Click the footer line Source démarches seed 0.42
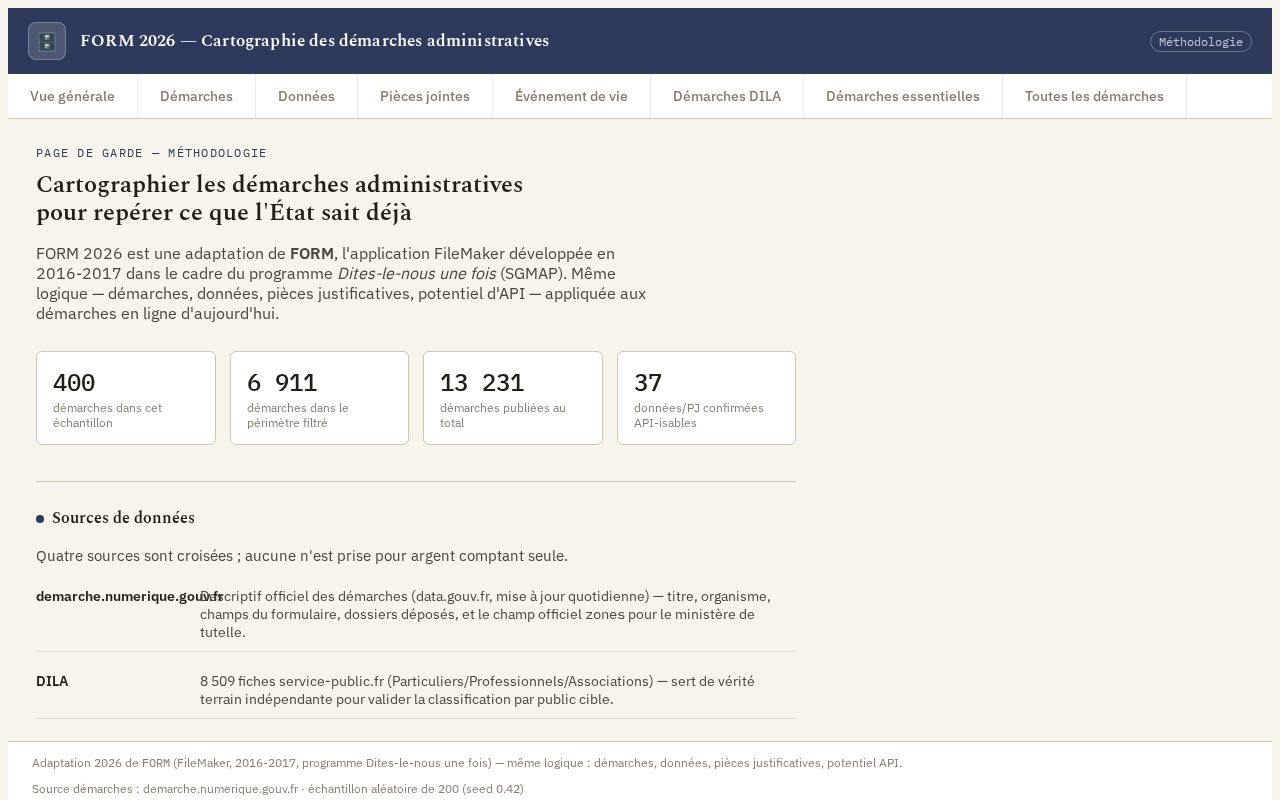The width and height of the screenshot is (1280, 800). (278, 789)
